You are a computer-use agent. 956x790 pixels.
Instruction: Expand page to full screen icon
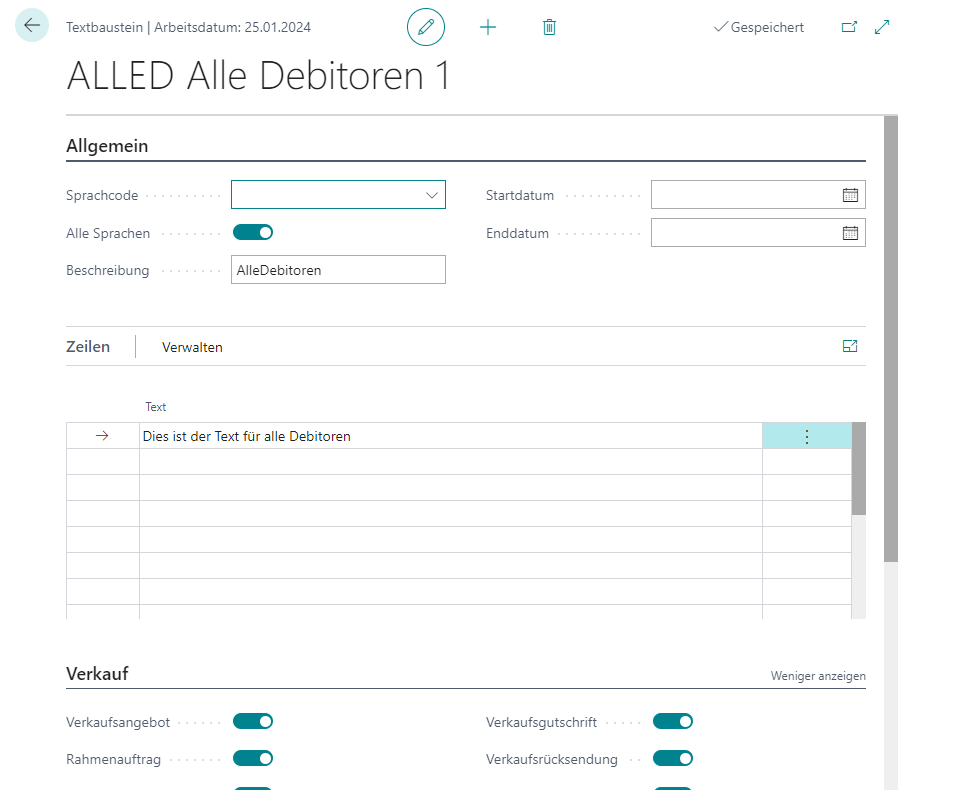click(x=882, y=27)
